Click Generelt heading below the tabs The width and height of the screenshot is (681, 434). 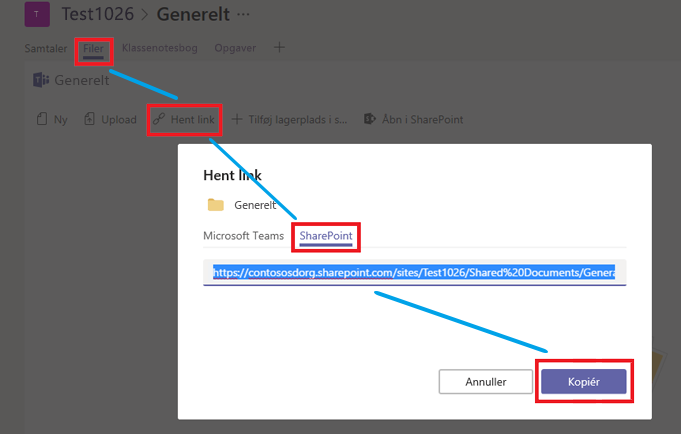click(82, 80)
